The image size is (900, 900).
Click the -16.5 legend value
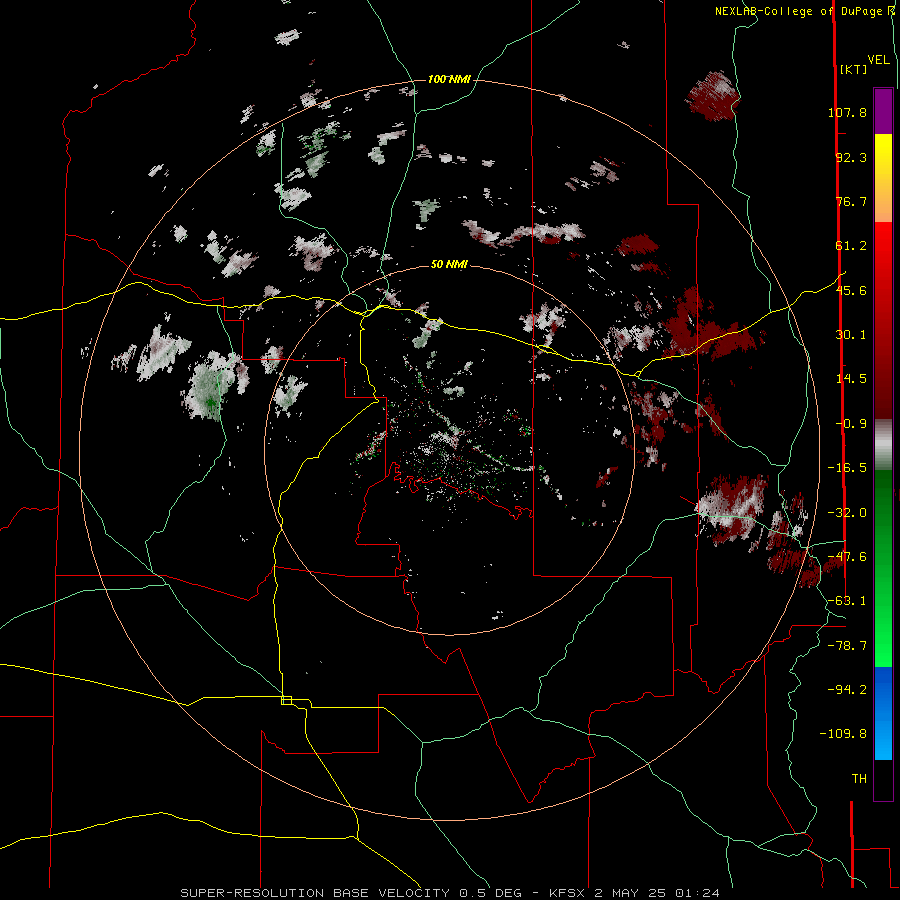tap(847, 468)
